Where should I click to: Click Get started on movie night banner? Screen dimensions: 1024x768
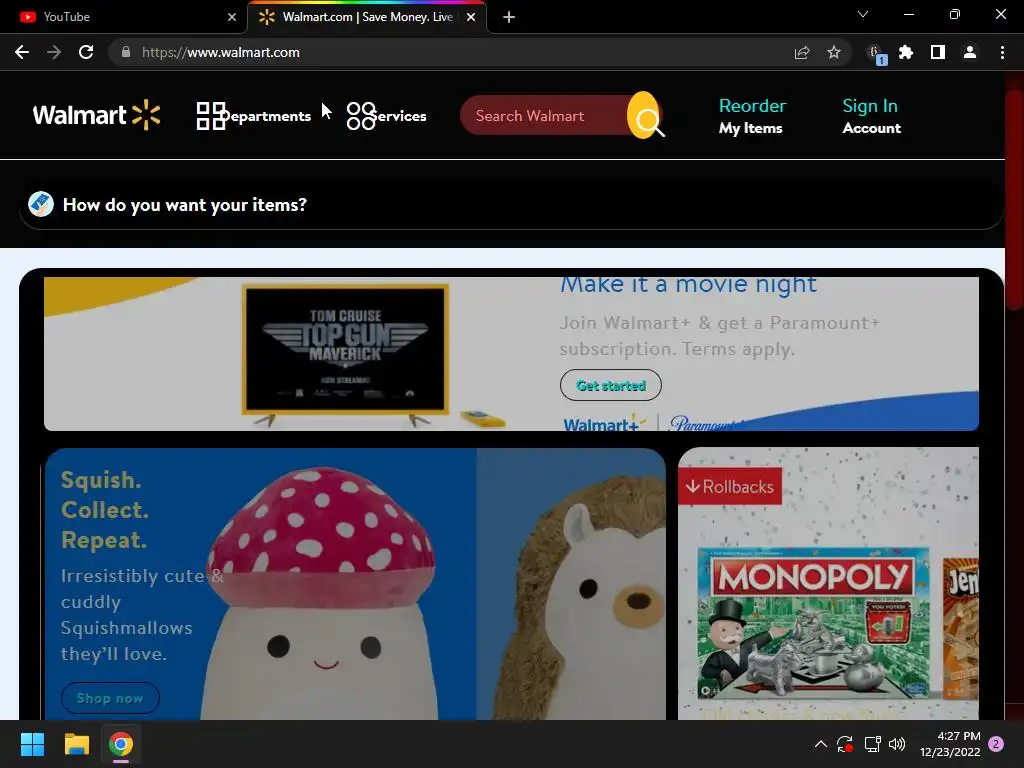click(x=611, y=385)
